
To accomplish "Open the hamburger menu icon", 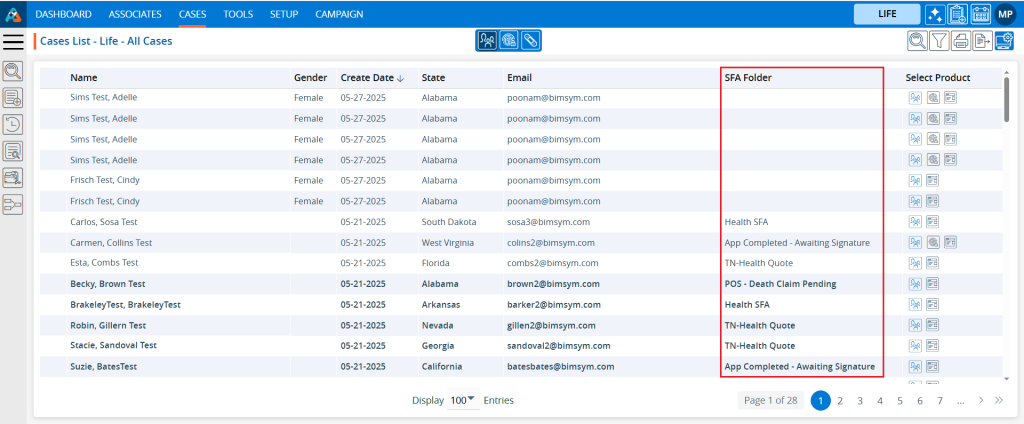I will click(x=13, y=41).
